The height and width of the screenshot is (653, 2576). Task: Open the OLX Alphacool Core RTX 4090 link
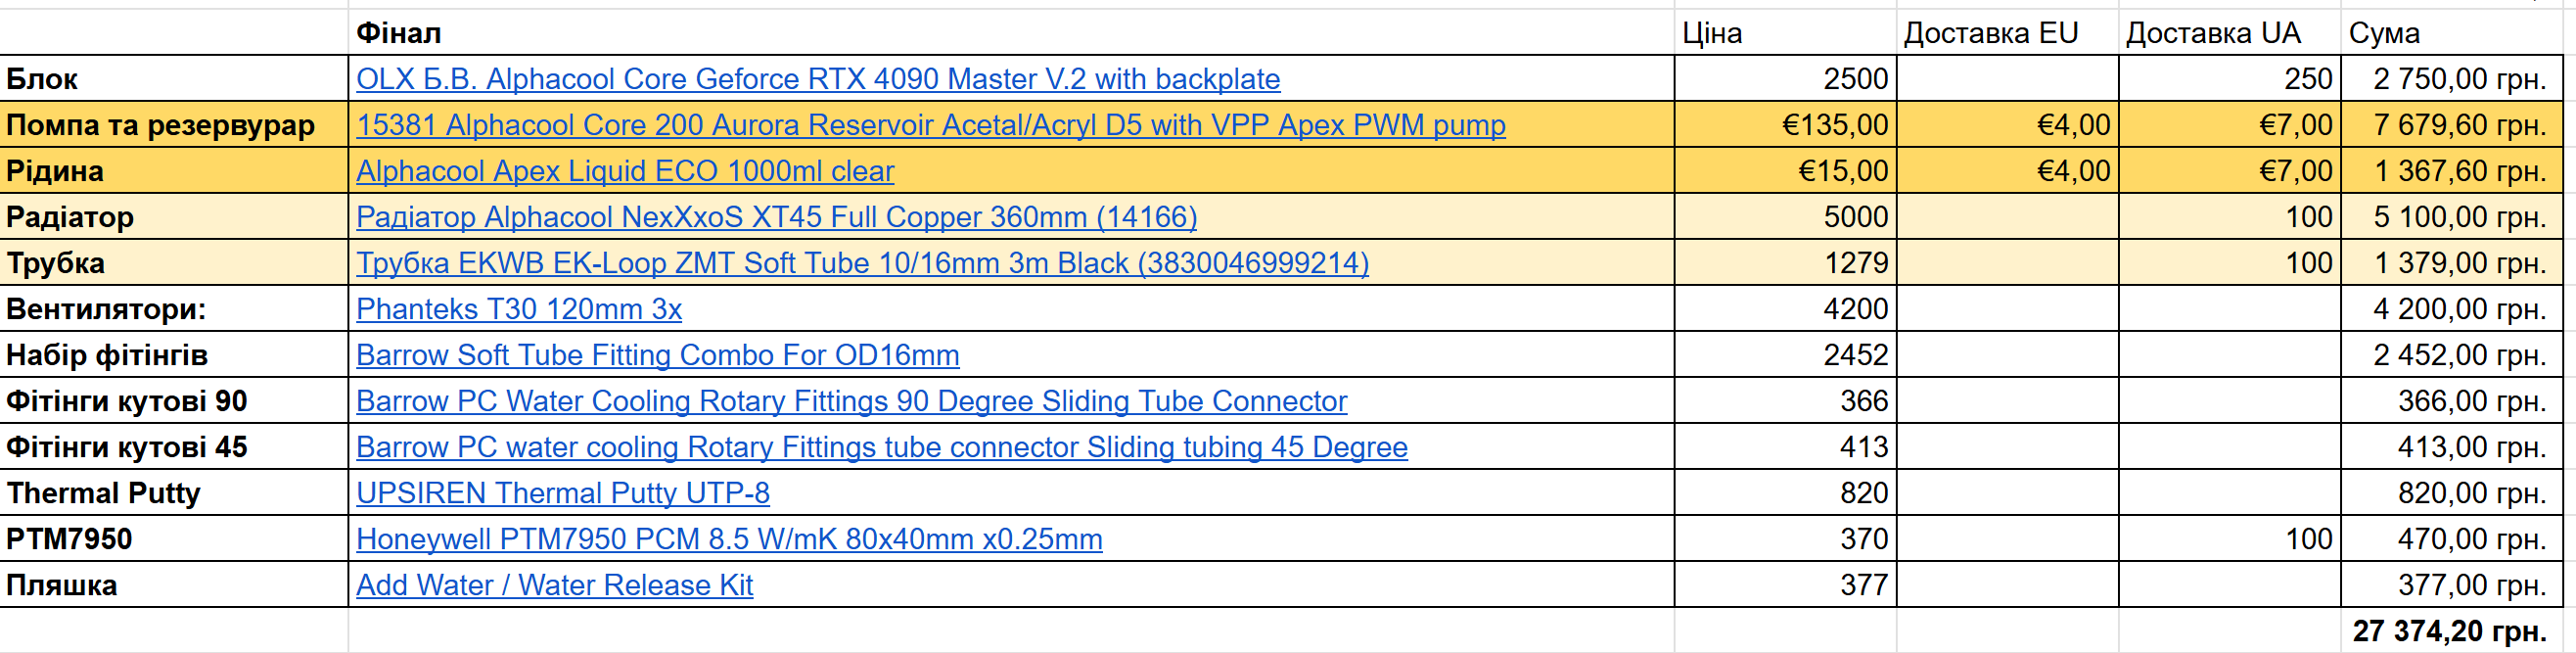pyautogui.click(x=818, y=79)
